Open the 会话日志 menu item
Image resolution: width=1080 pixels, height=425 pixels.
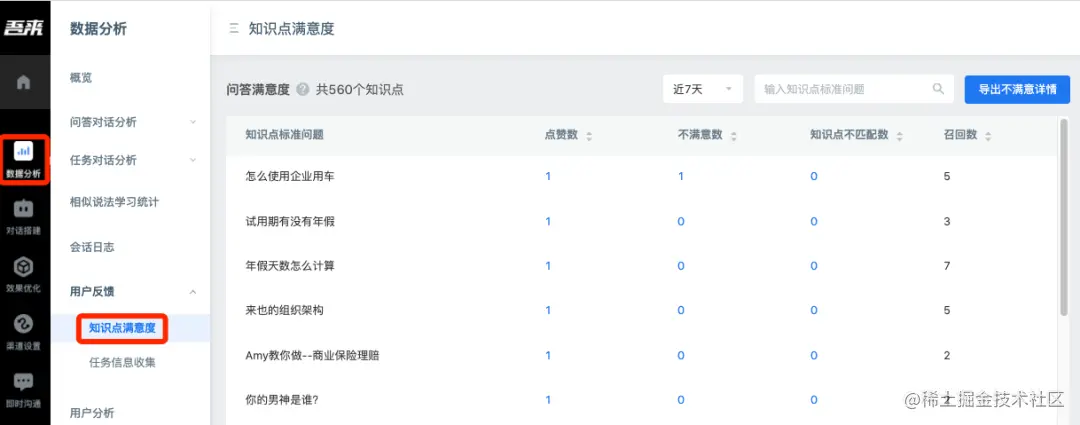[92, 247]
